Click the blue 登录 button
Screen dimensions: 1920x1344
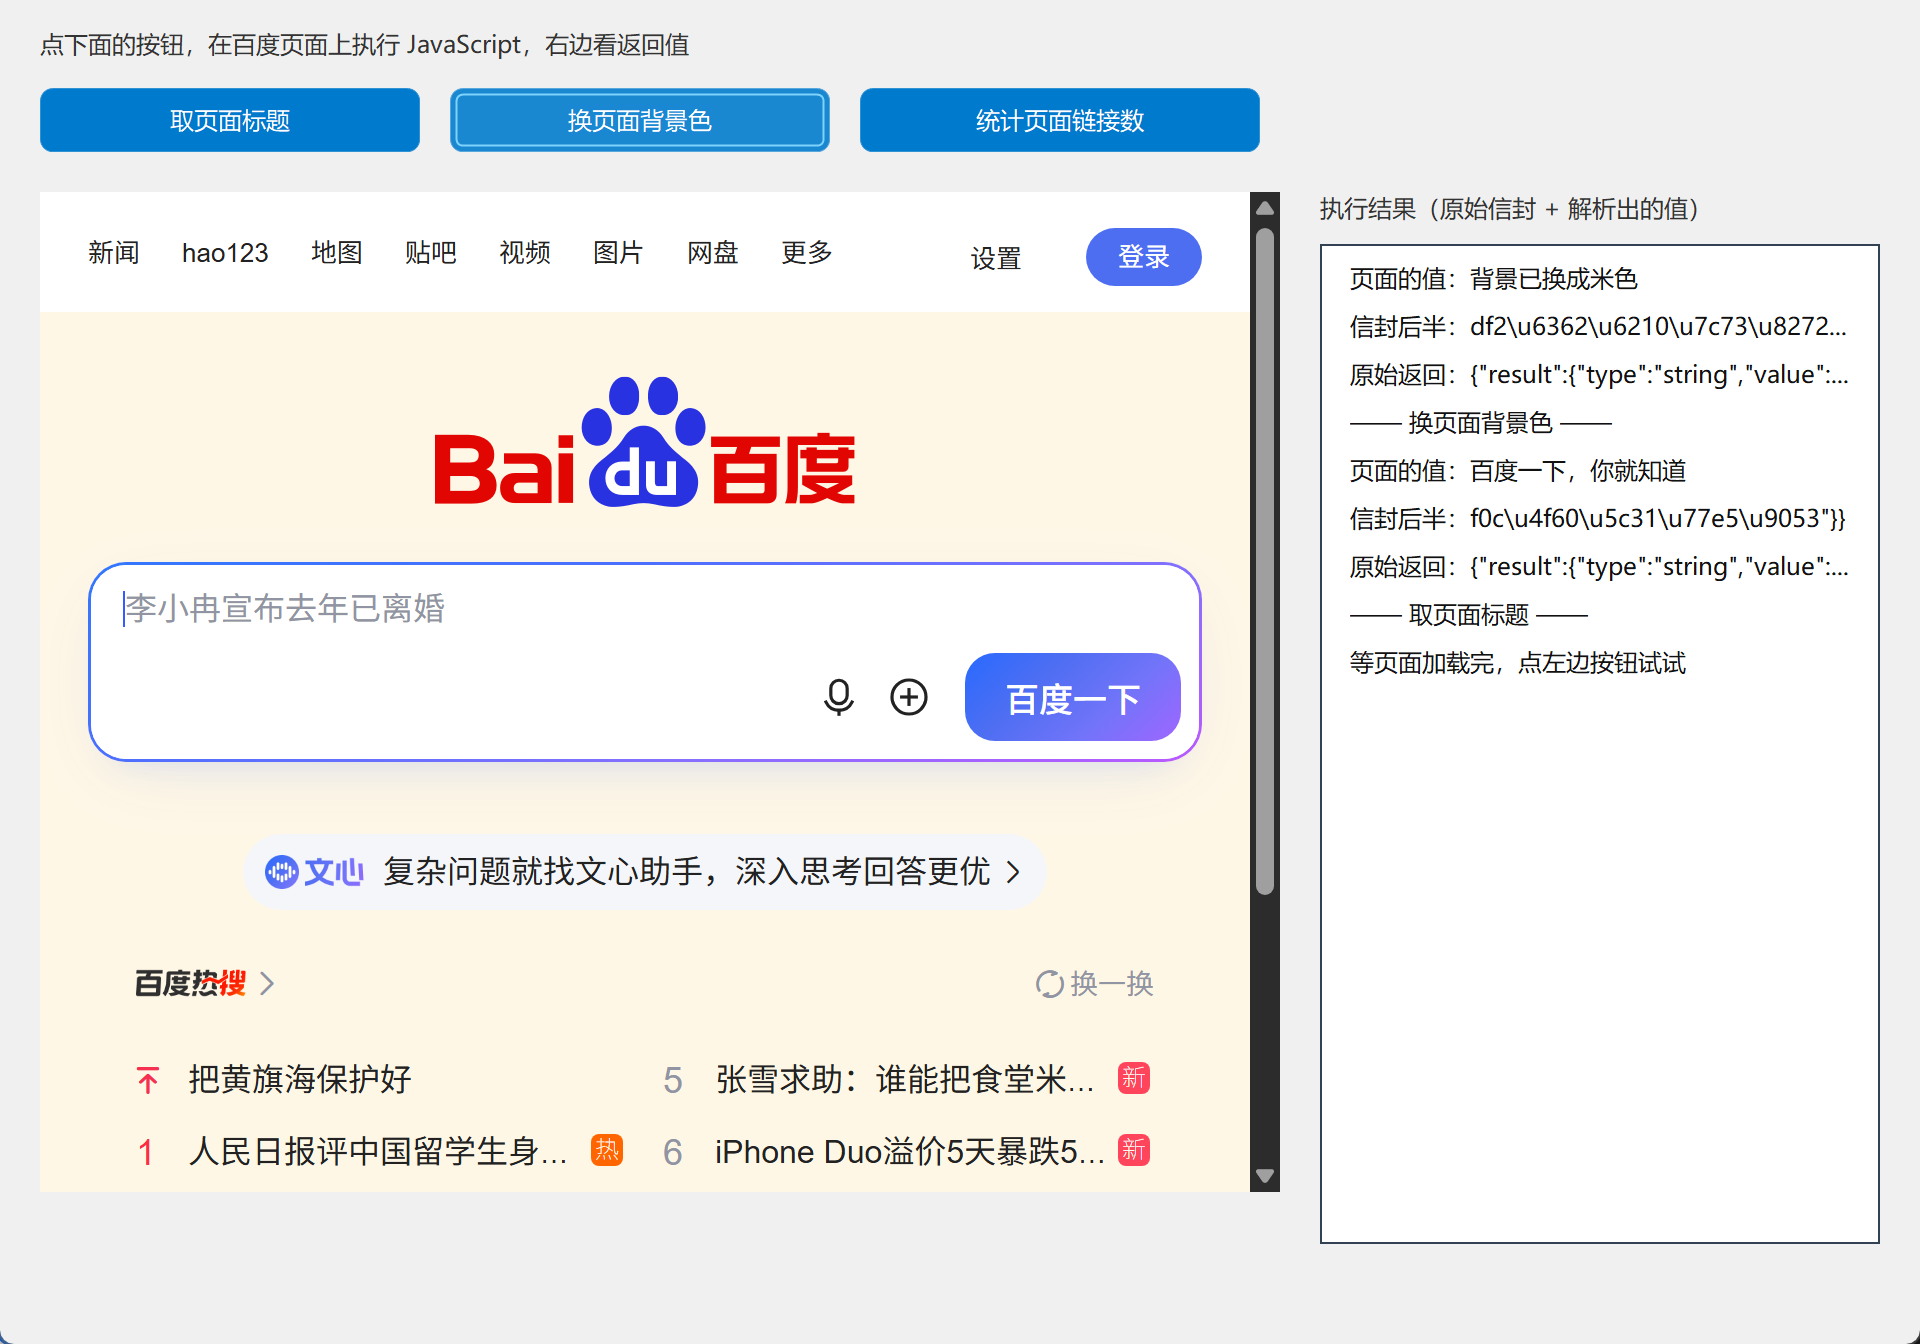[x=1144, y=257]
